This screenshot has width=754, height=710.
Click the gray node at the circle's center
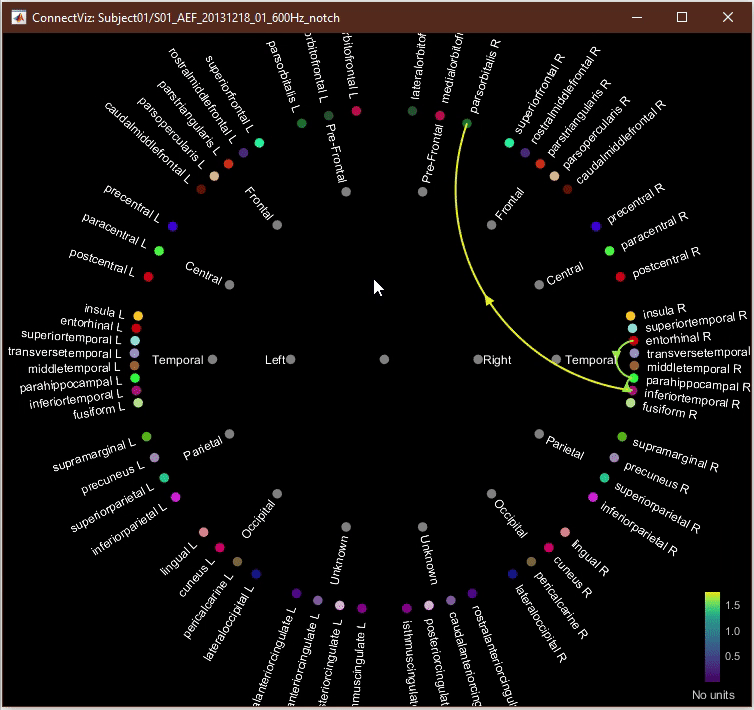pos(385,359)
